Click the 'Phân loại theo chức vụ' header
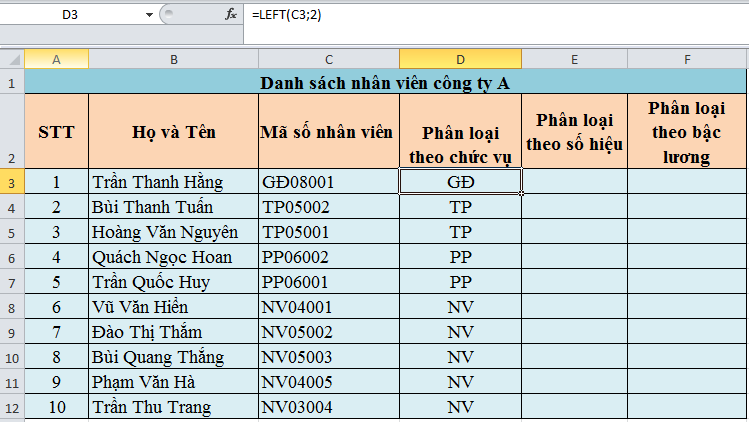The image size is (749, 422). pyautogui.click(x=460, y=131)
